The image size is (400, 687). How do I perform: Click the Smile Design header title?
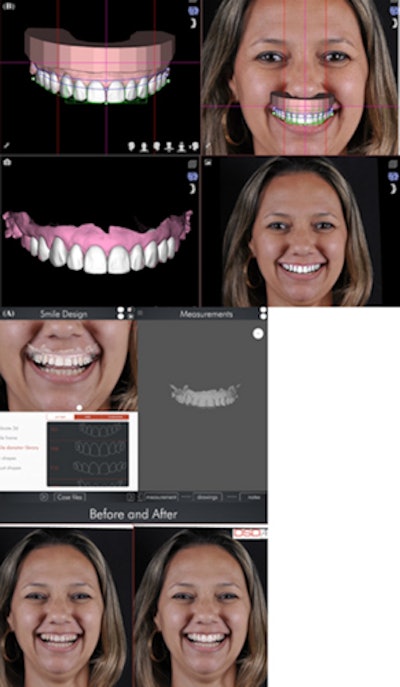click(x=64, y=314)
